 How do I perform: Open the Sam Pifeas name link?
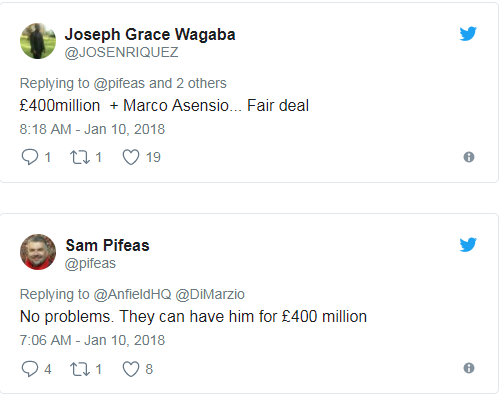(x=107, y=245)
